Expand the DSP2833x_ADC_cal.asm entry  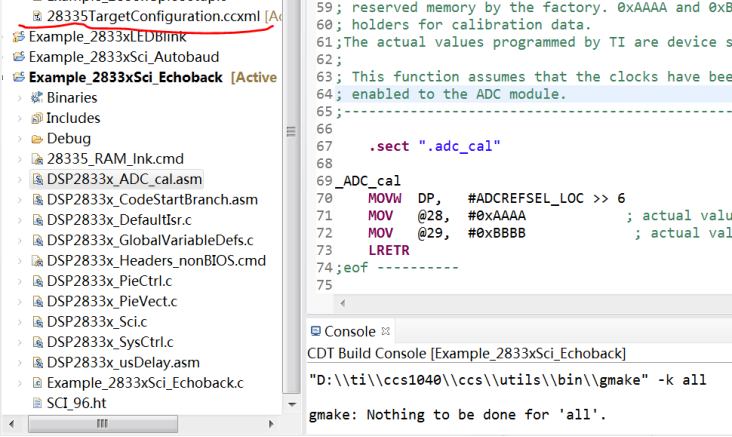coord(20,179)
